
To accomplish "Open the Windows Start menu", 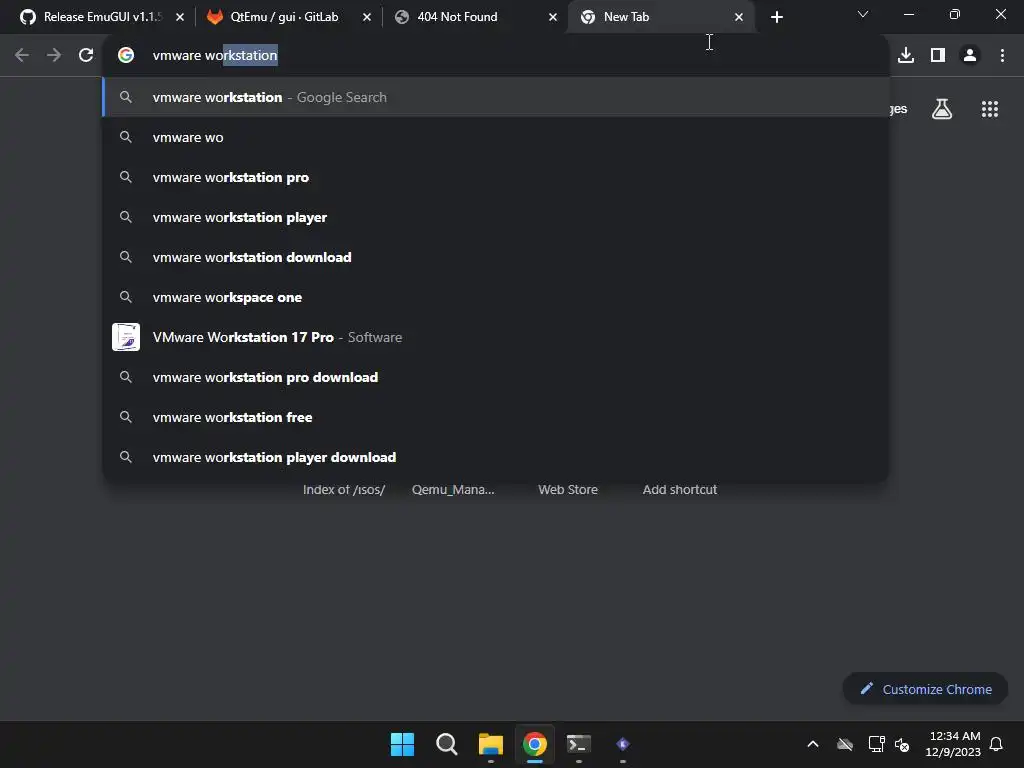I will coord(402,744).
